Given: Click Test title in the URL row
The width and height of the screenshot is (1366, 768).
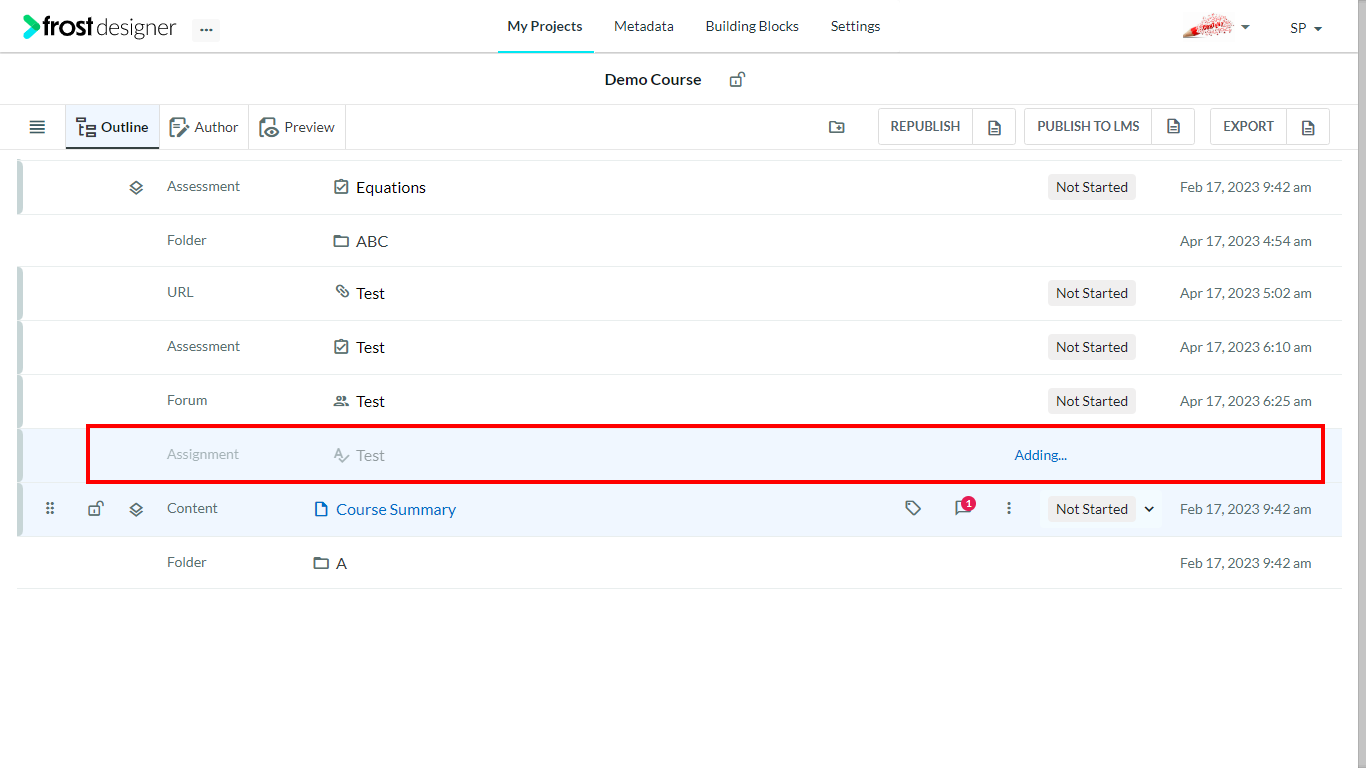Looking at the screenshot, I should pos(370,294).
